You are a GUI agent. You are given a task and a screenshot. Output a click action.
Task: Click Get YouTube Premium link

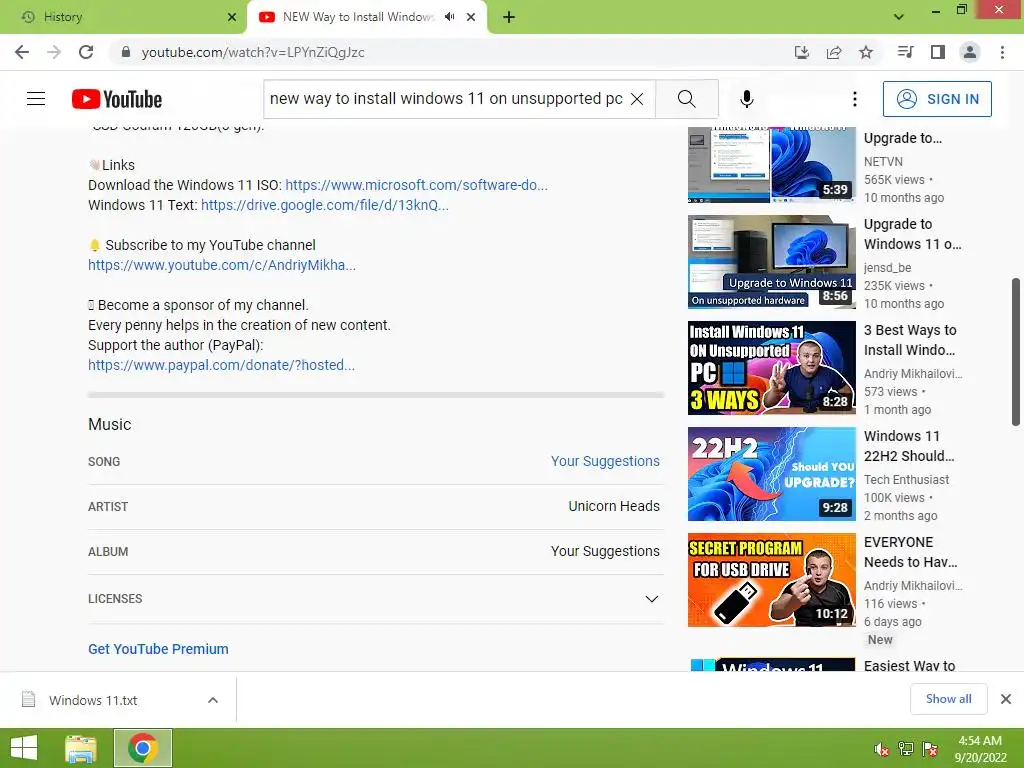pos(158,649)
